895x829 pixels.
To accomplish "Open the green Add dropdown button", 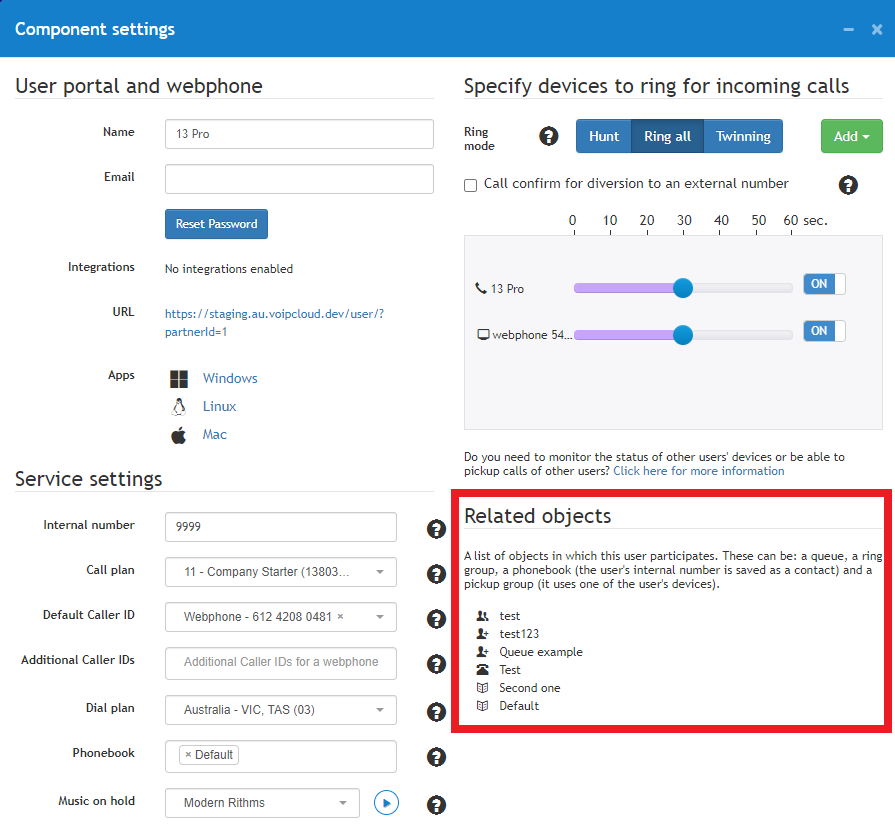I will [852, 136].
